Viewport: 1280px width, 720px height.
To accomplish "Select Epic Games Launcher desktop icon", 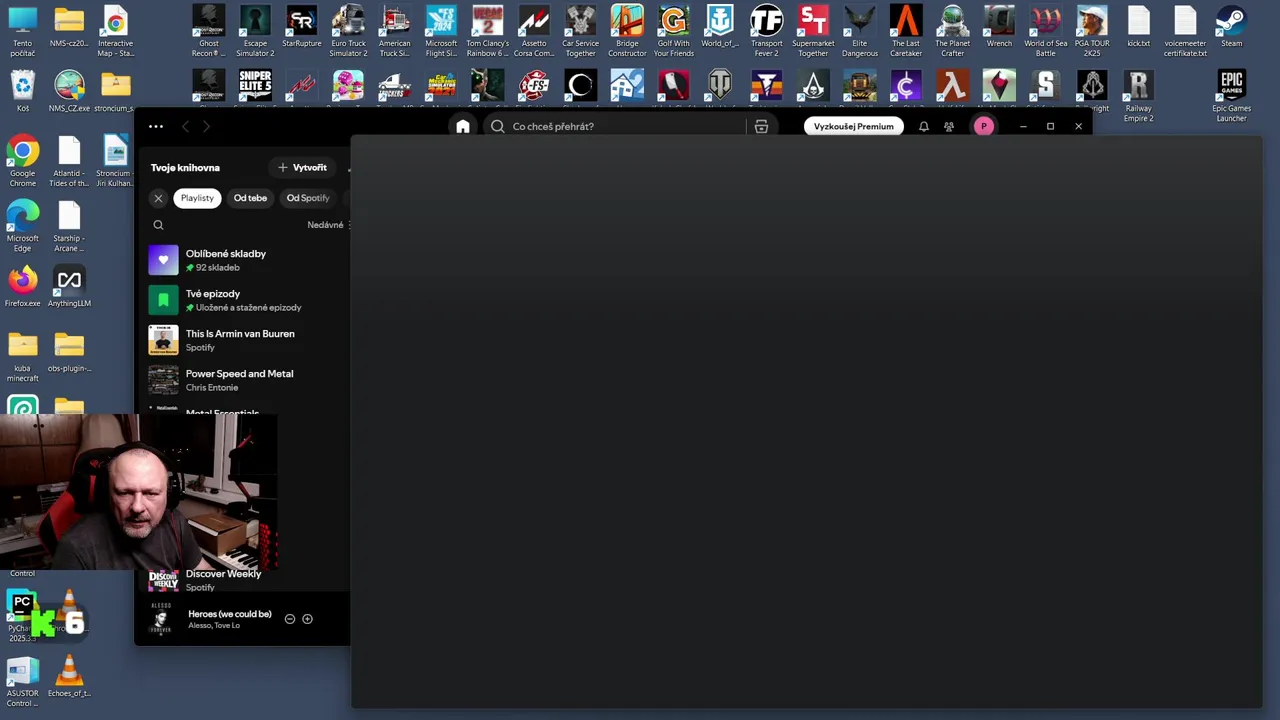I will pos(1231,96).
